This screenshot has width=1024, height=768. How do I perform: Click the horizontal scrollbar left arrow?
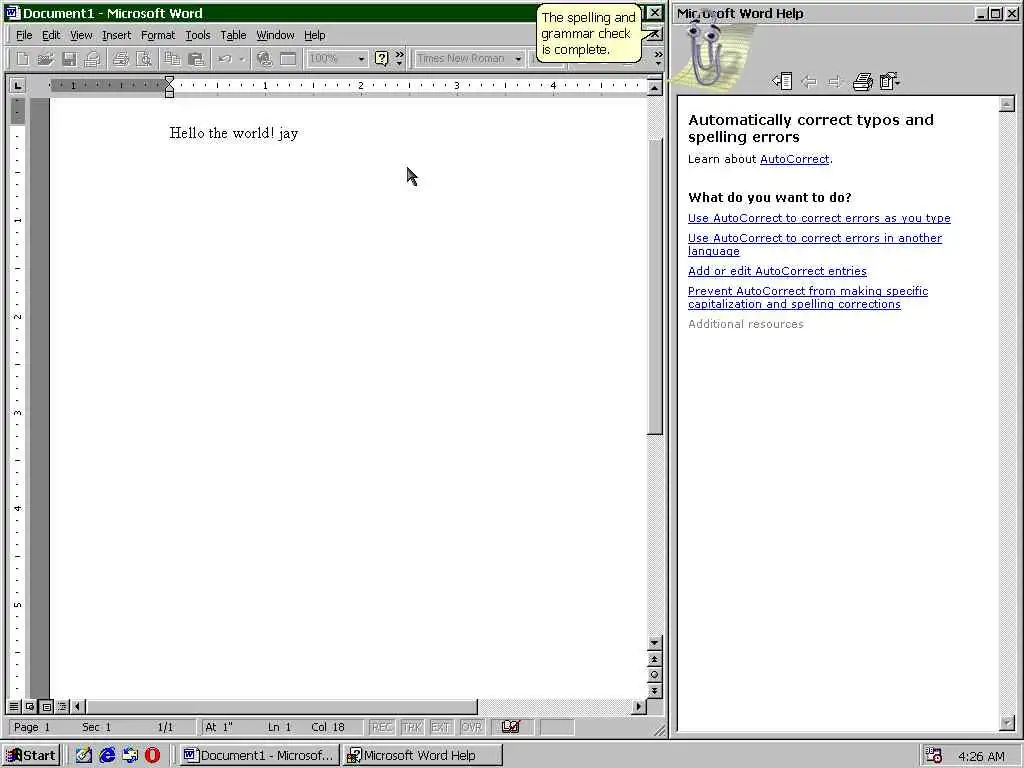click(78, 706)
